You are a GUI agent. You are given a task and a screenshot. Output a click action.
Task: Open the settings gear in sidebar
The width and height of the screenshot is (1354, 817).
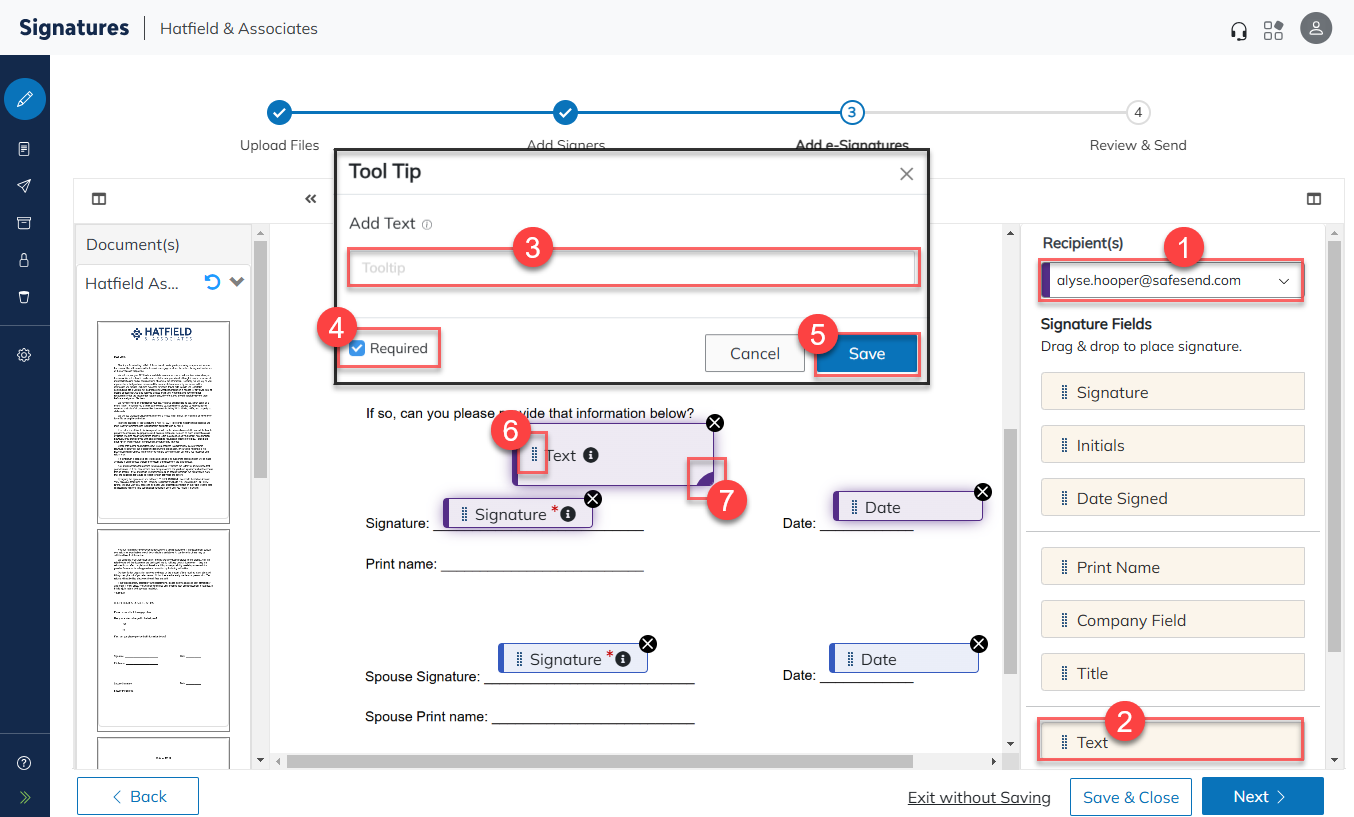tap(25, 355)
